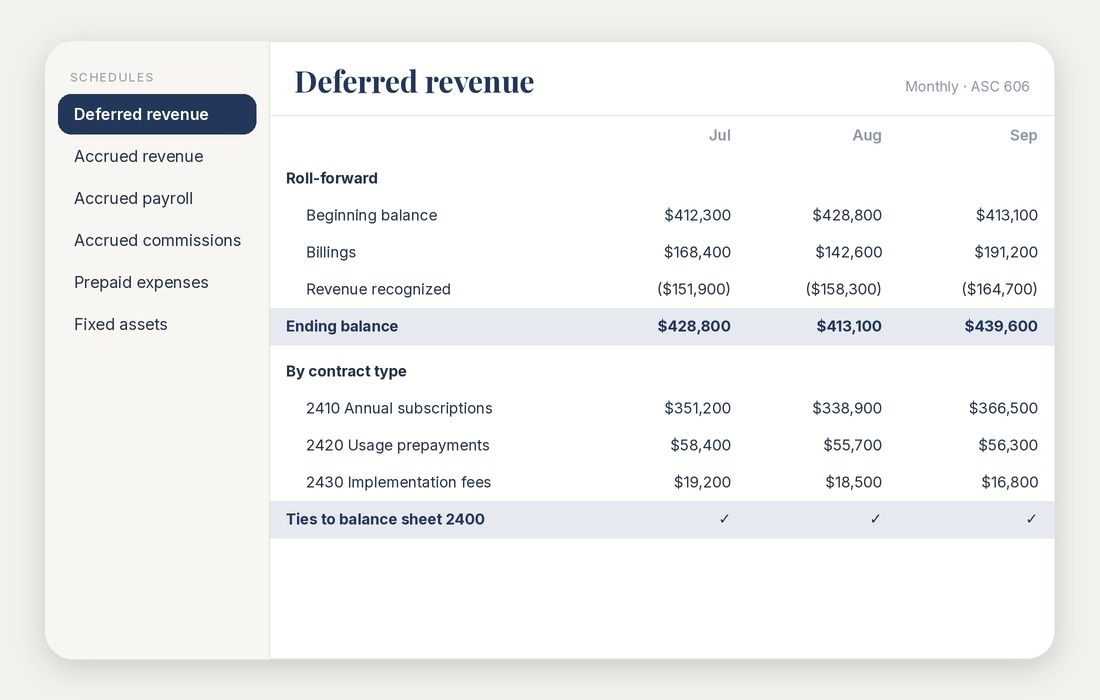The width and height of the screenshot is (1100, 700).
Task: Click the Aug checkmark in Ties to balance sheet row
Action: click(876, 519)
